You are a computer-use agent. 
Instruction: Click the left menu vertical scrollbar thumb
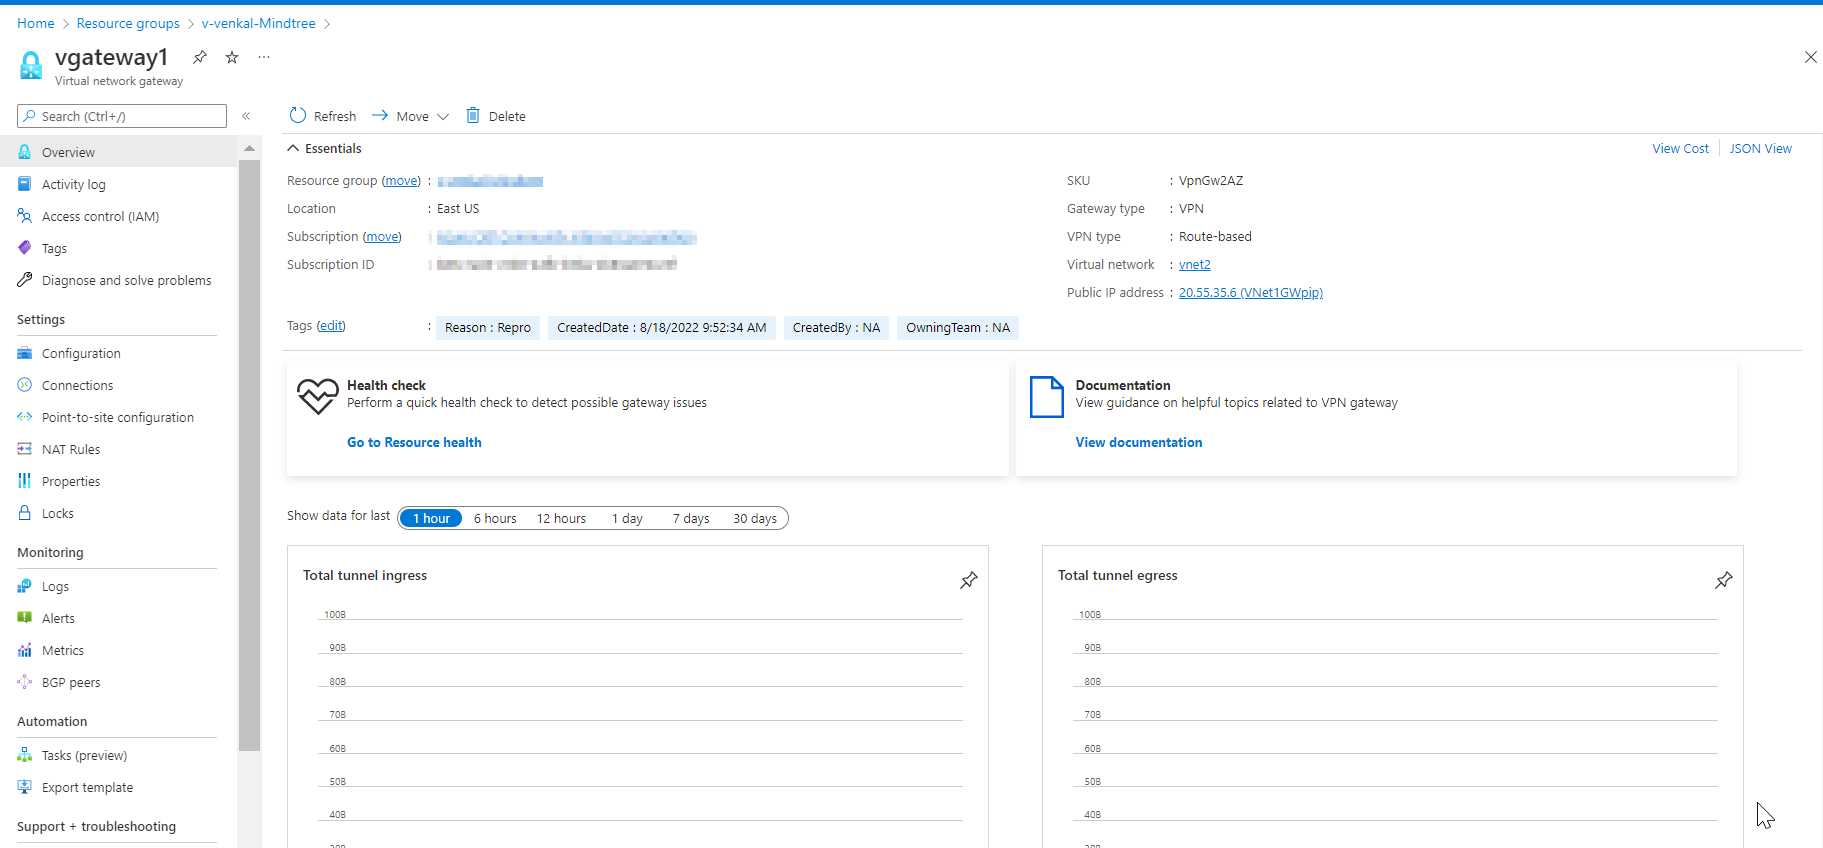click(x=249, y=455)
